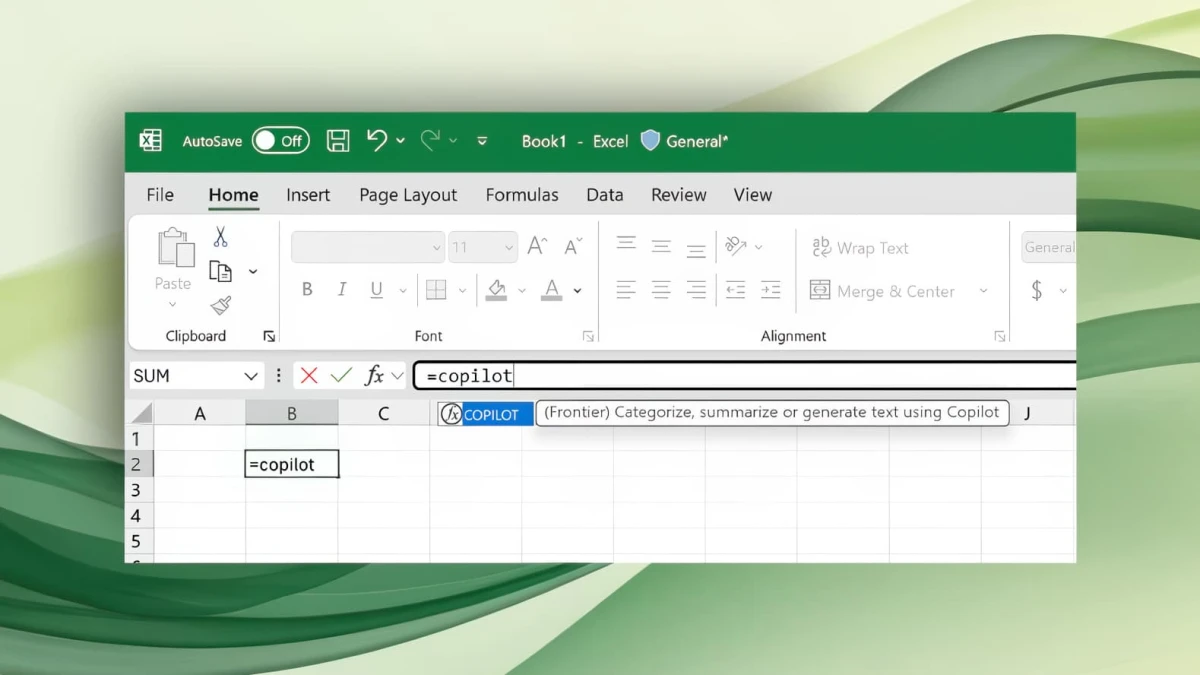Save the workbook with the floppy icon

pyautogui.click(x=338, y=141)
